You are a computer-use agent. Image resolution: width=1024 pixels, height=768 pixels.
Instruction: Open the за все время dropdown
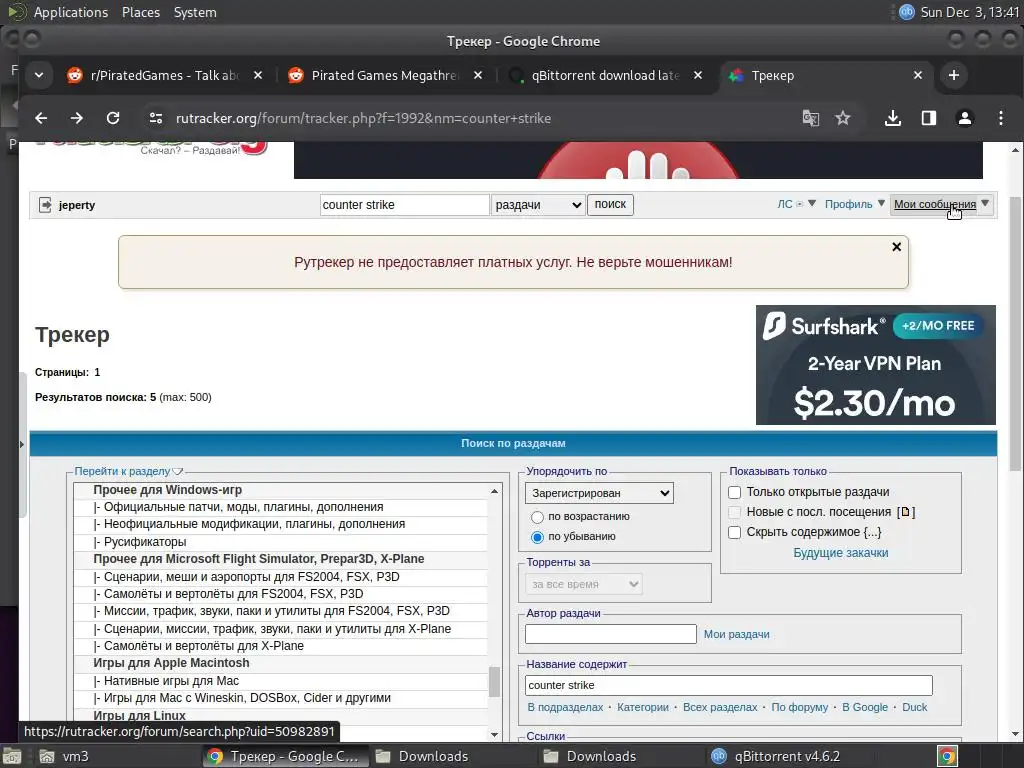click(583, 584)
